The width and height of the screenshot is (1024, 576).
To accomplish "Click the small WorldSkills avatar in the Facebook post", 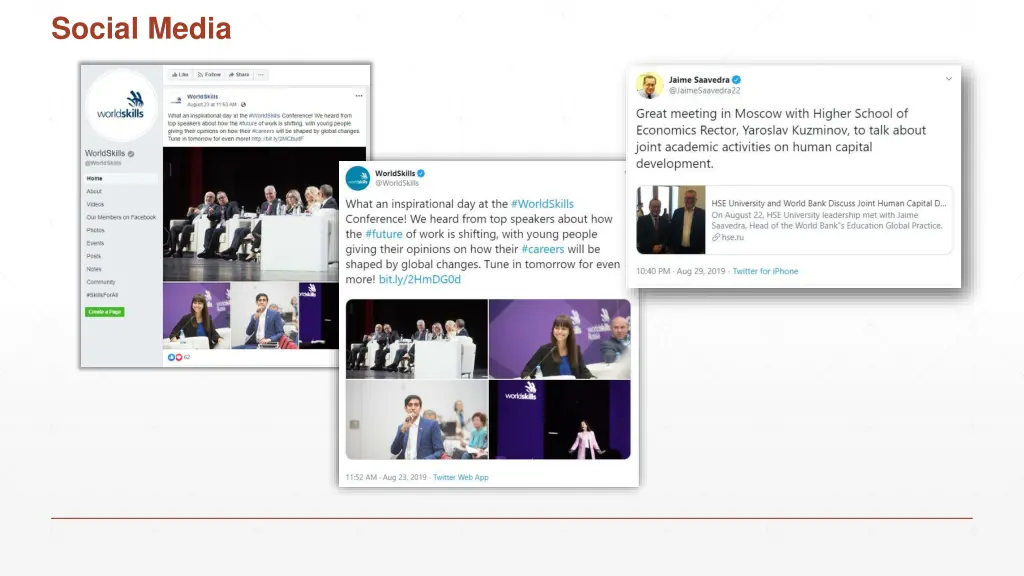I will [x=176, y=100].
